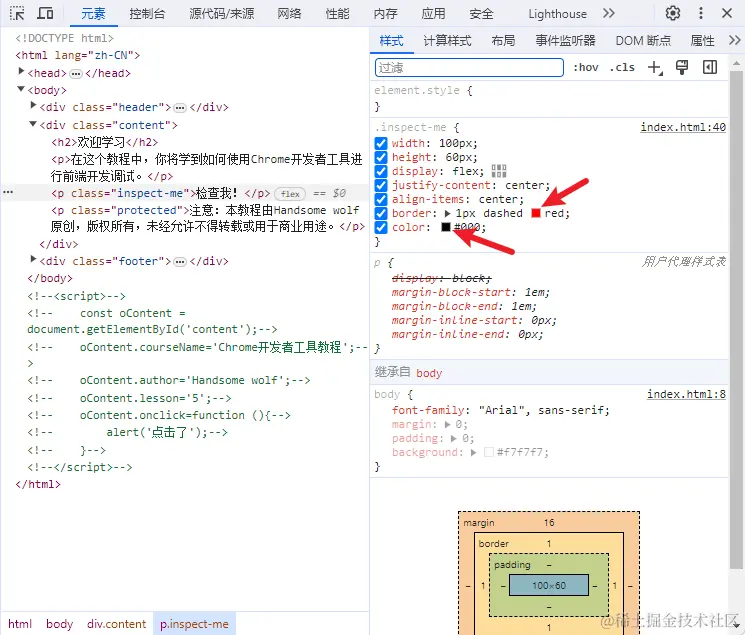Switch to the 控制台 tab
The image size is (745, 635).
[x=147, y=14]
